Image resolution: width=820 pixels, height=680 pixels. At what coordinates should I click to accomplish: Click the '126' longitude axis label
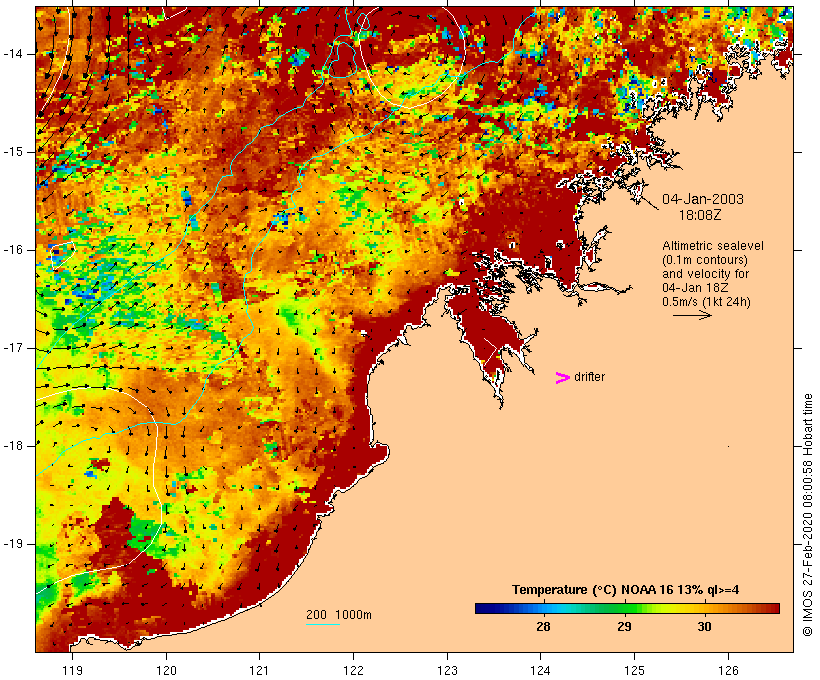point(728,670)
